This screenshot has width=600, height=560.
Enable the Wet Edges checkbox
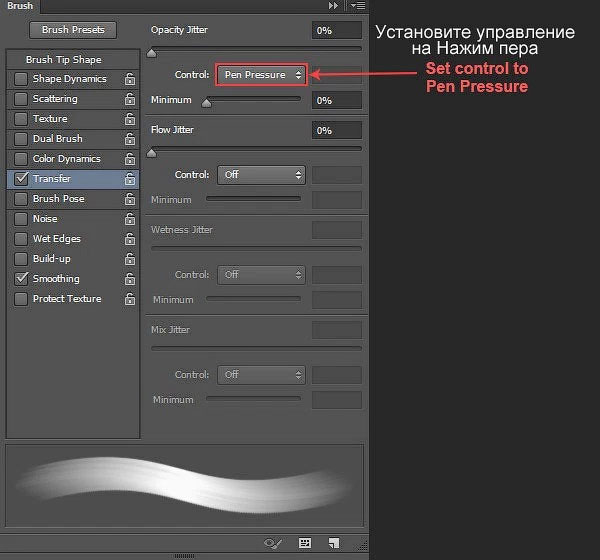click(21, 238)
